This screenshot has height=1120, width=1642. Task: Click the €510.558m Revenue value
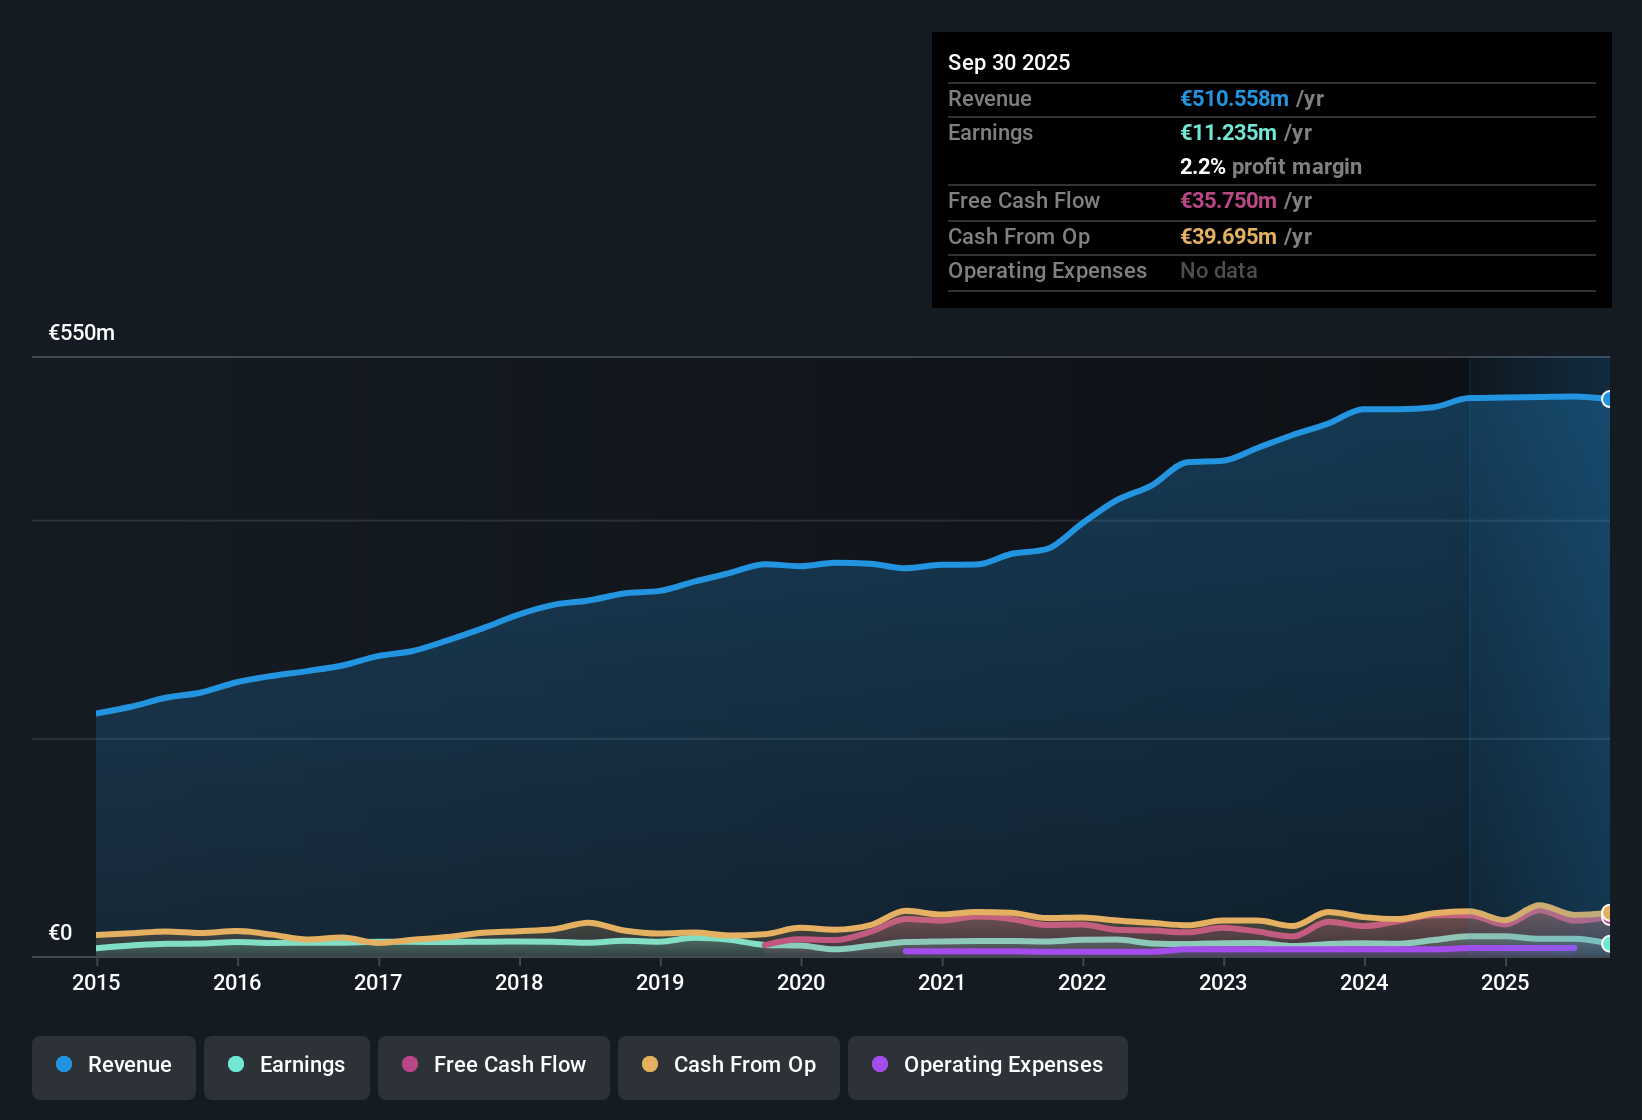tap(1233, 98)
